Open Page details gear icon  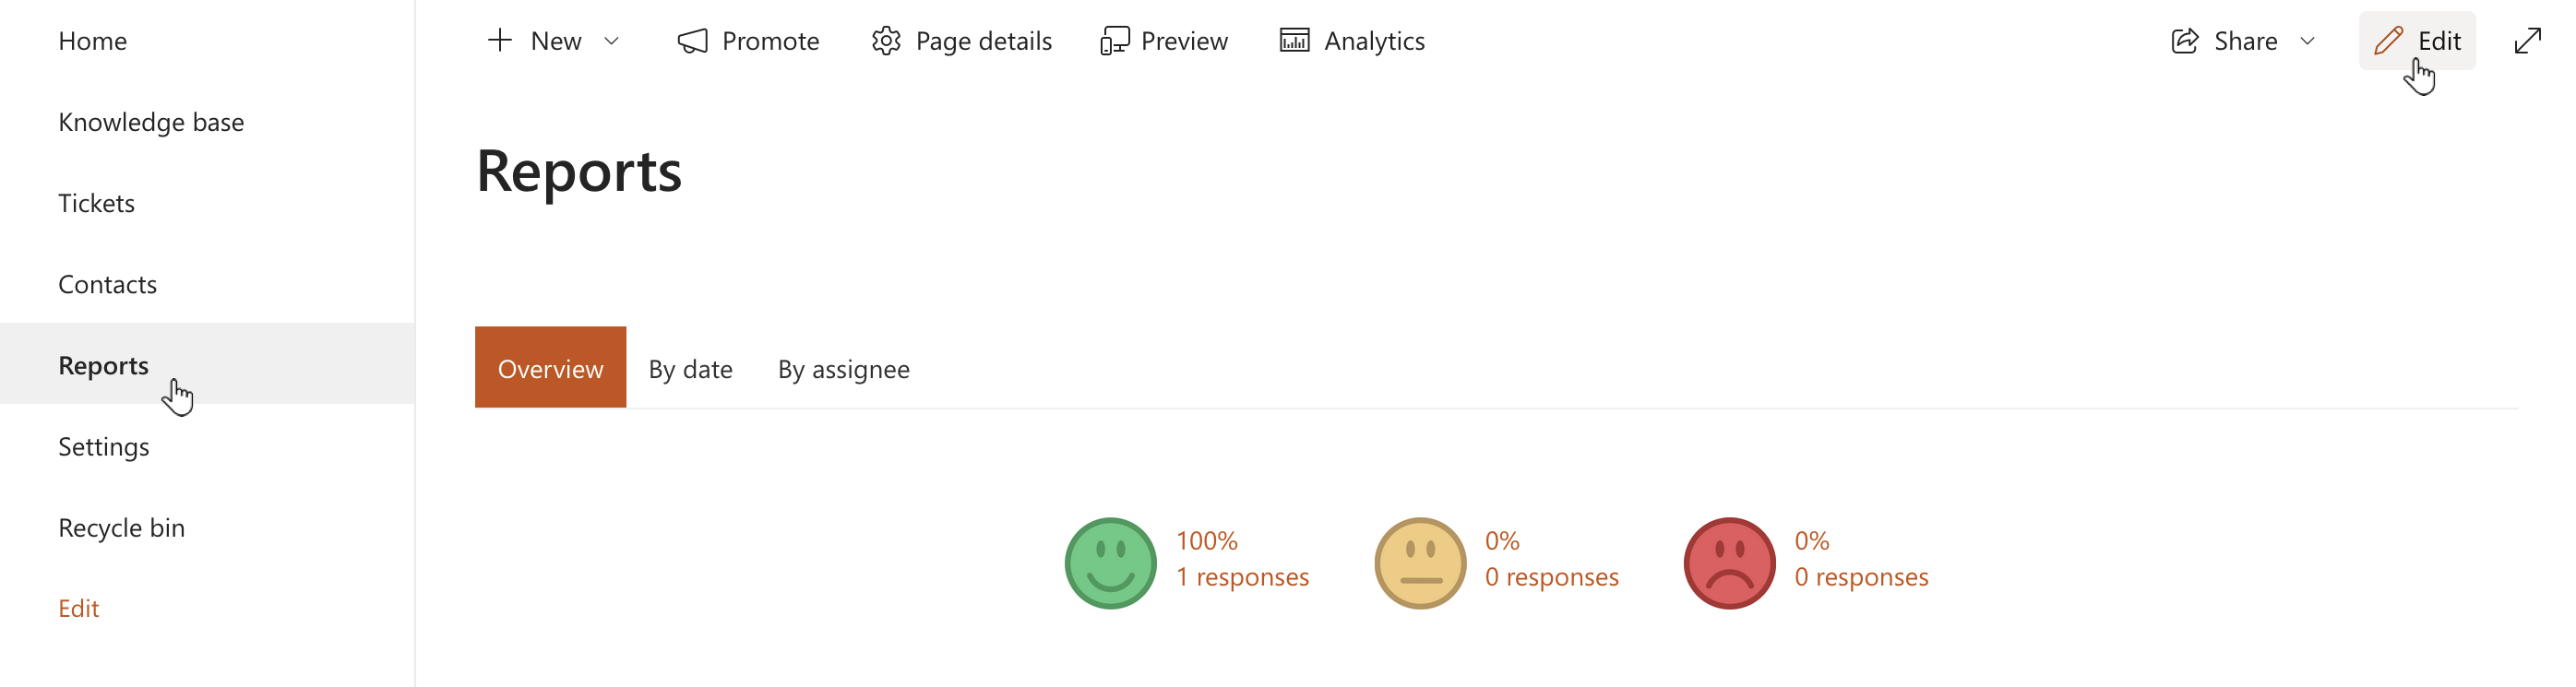(x=886, y=41)
